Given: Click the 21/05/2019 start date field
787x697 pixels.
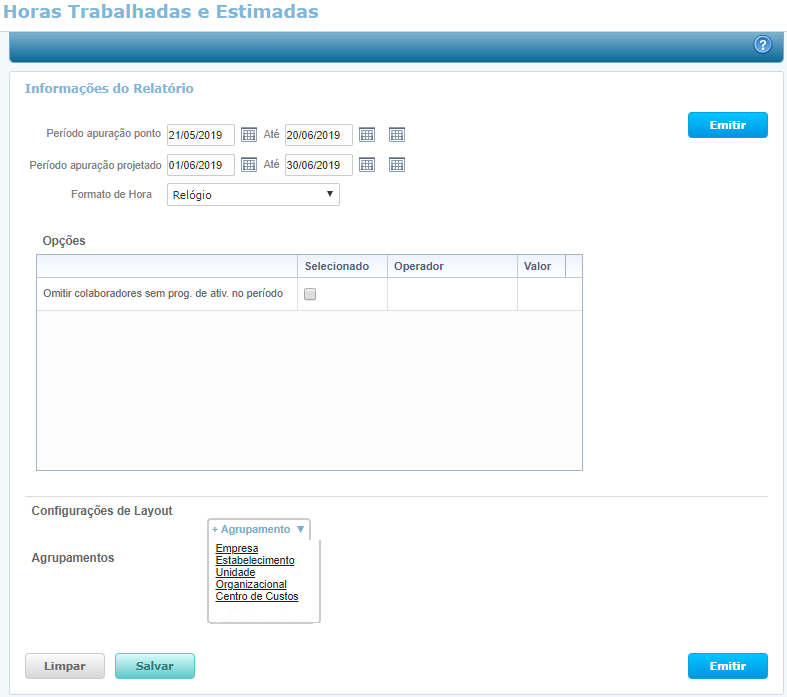Looking at the screenshot, I should pyautogui.click(x=201, y=135).
